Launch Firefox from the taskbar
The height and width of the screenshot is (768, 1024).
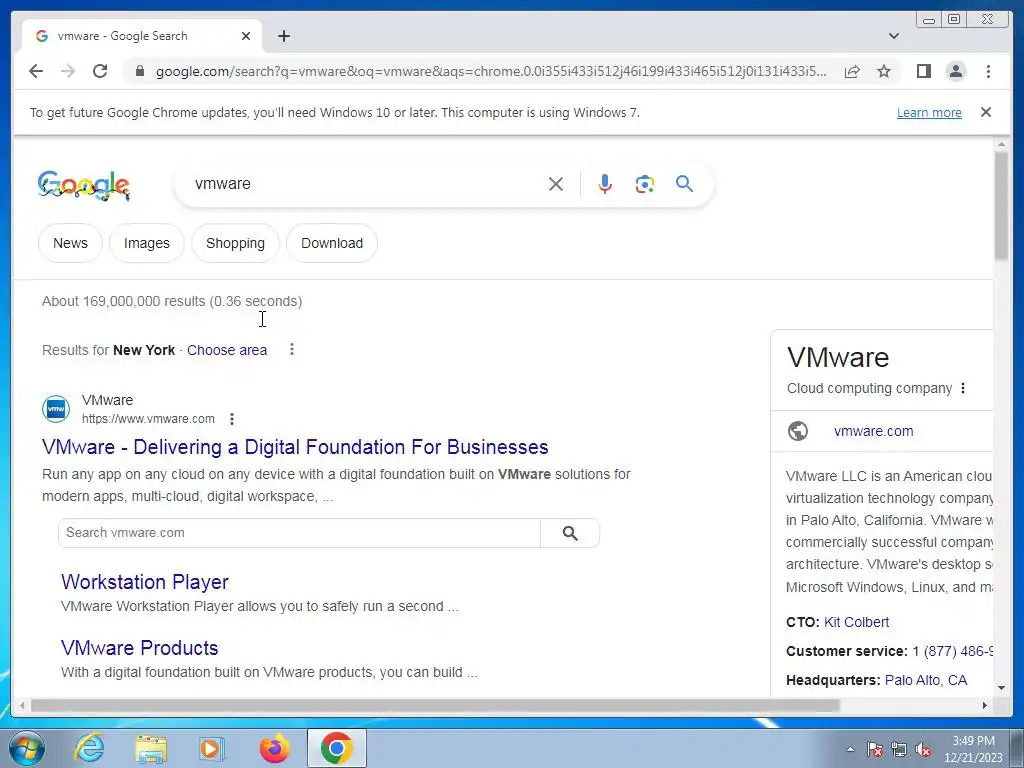pyautogui.click(x=274, y=748)
